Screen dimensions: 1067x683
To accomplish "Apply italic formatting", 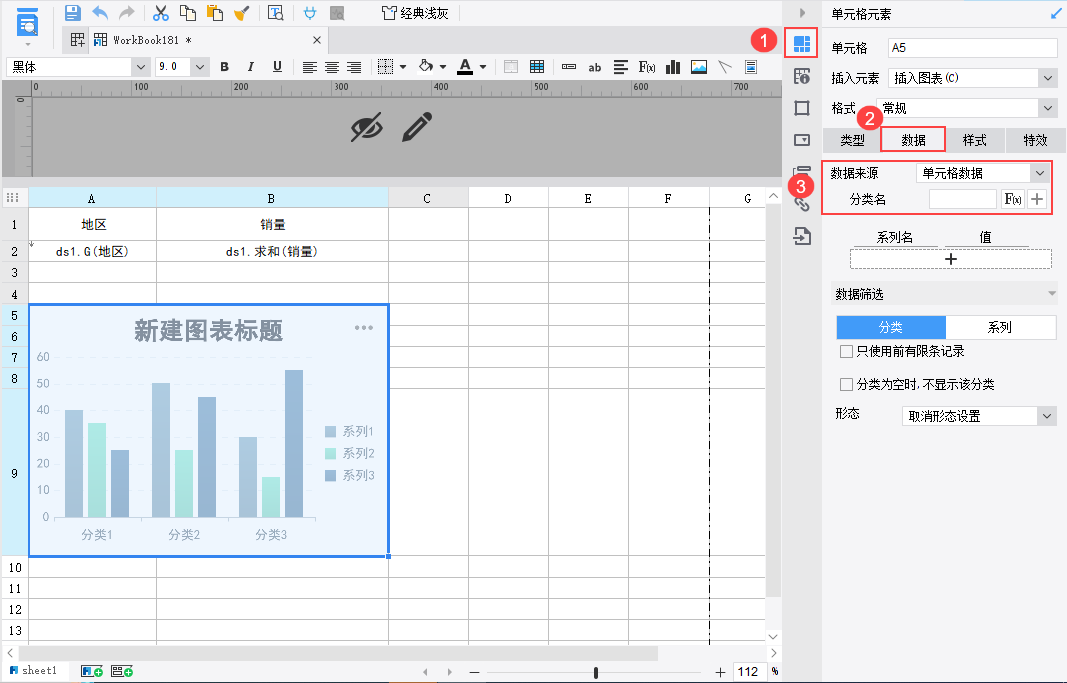I will (x=250, y=67).
